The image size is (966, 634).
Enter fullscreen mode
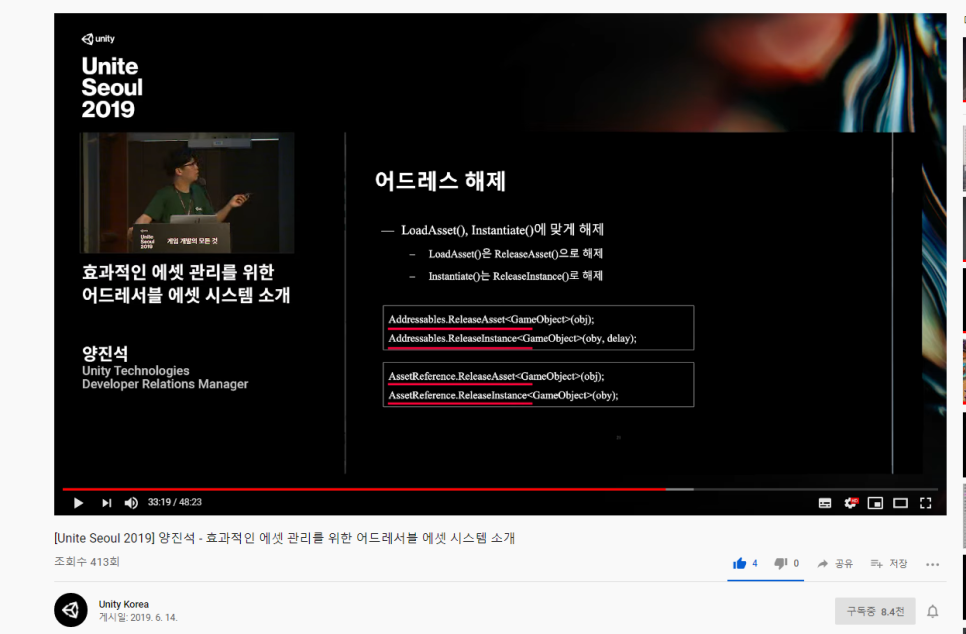926,502
